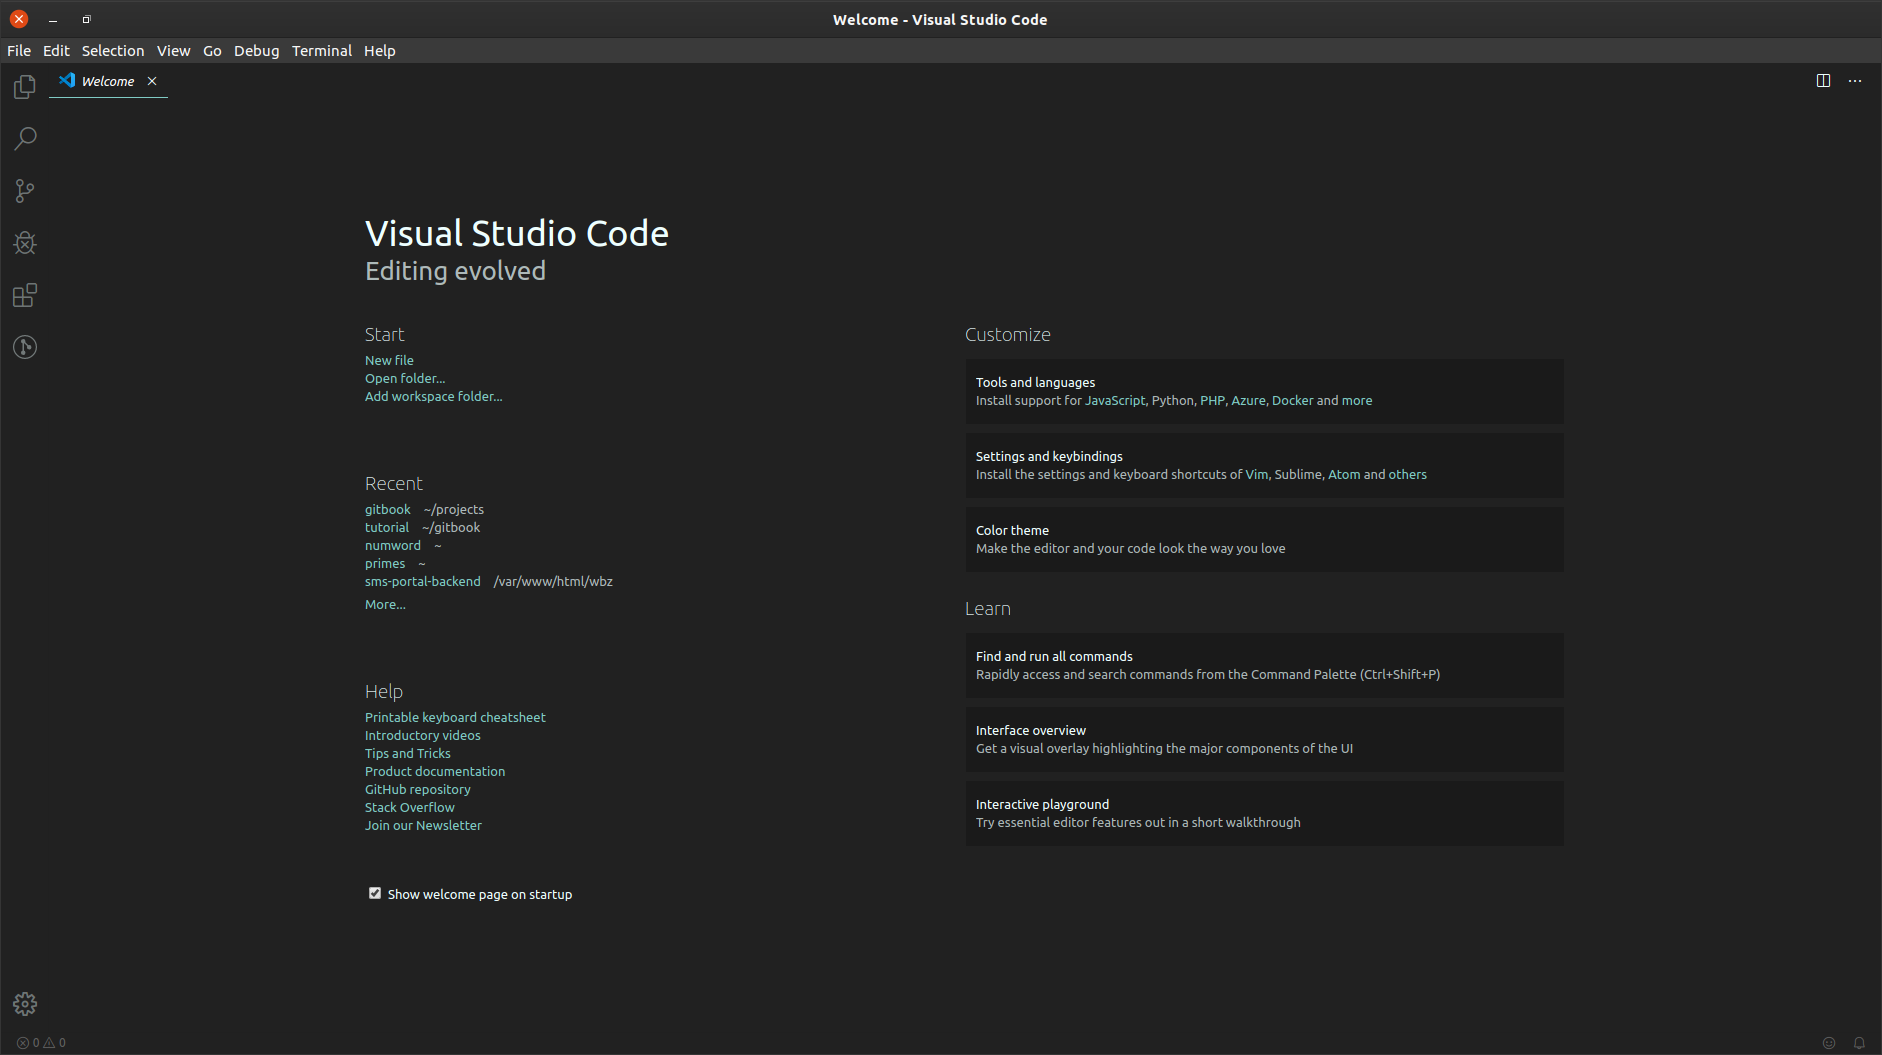Close the Welcome tab

point(152,81)
